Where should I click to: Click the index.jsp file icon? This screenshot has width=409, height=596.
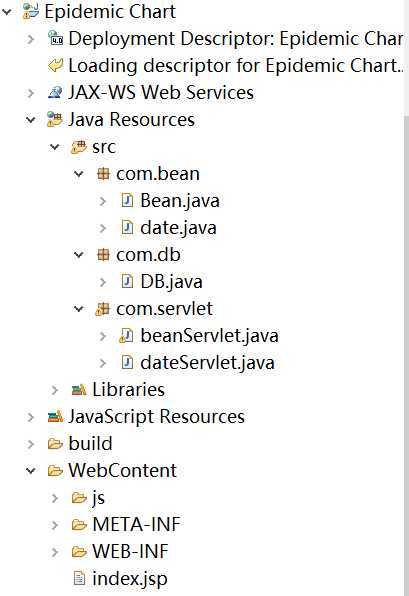tap(79, 579)
